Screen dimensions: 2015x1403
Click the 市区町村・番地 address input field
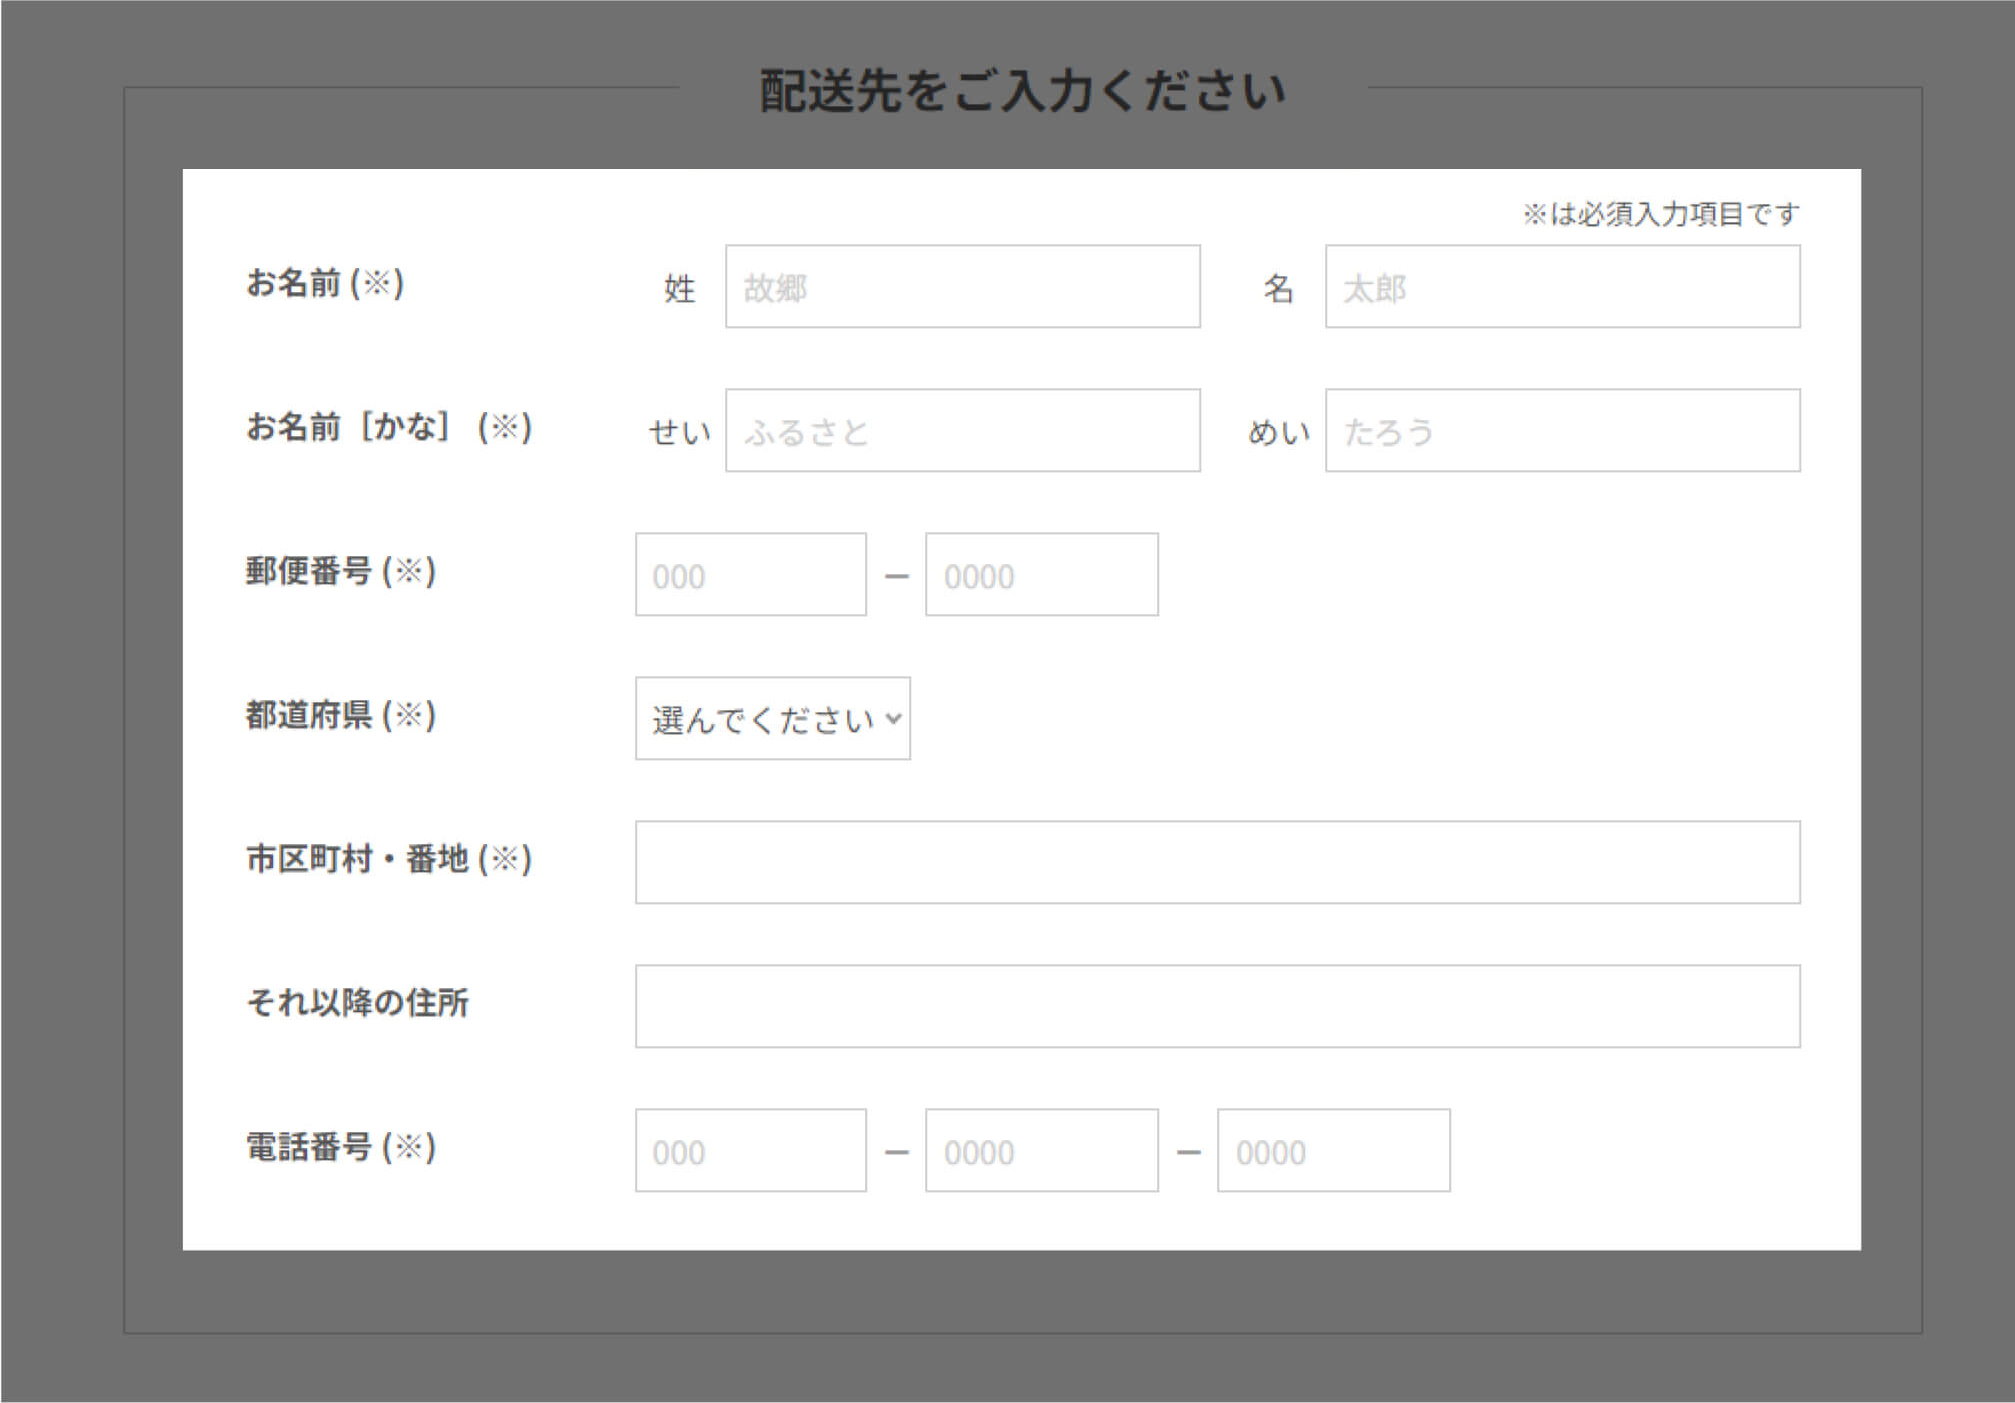[1217, 863]
